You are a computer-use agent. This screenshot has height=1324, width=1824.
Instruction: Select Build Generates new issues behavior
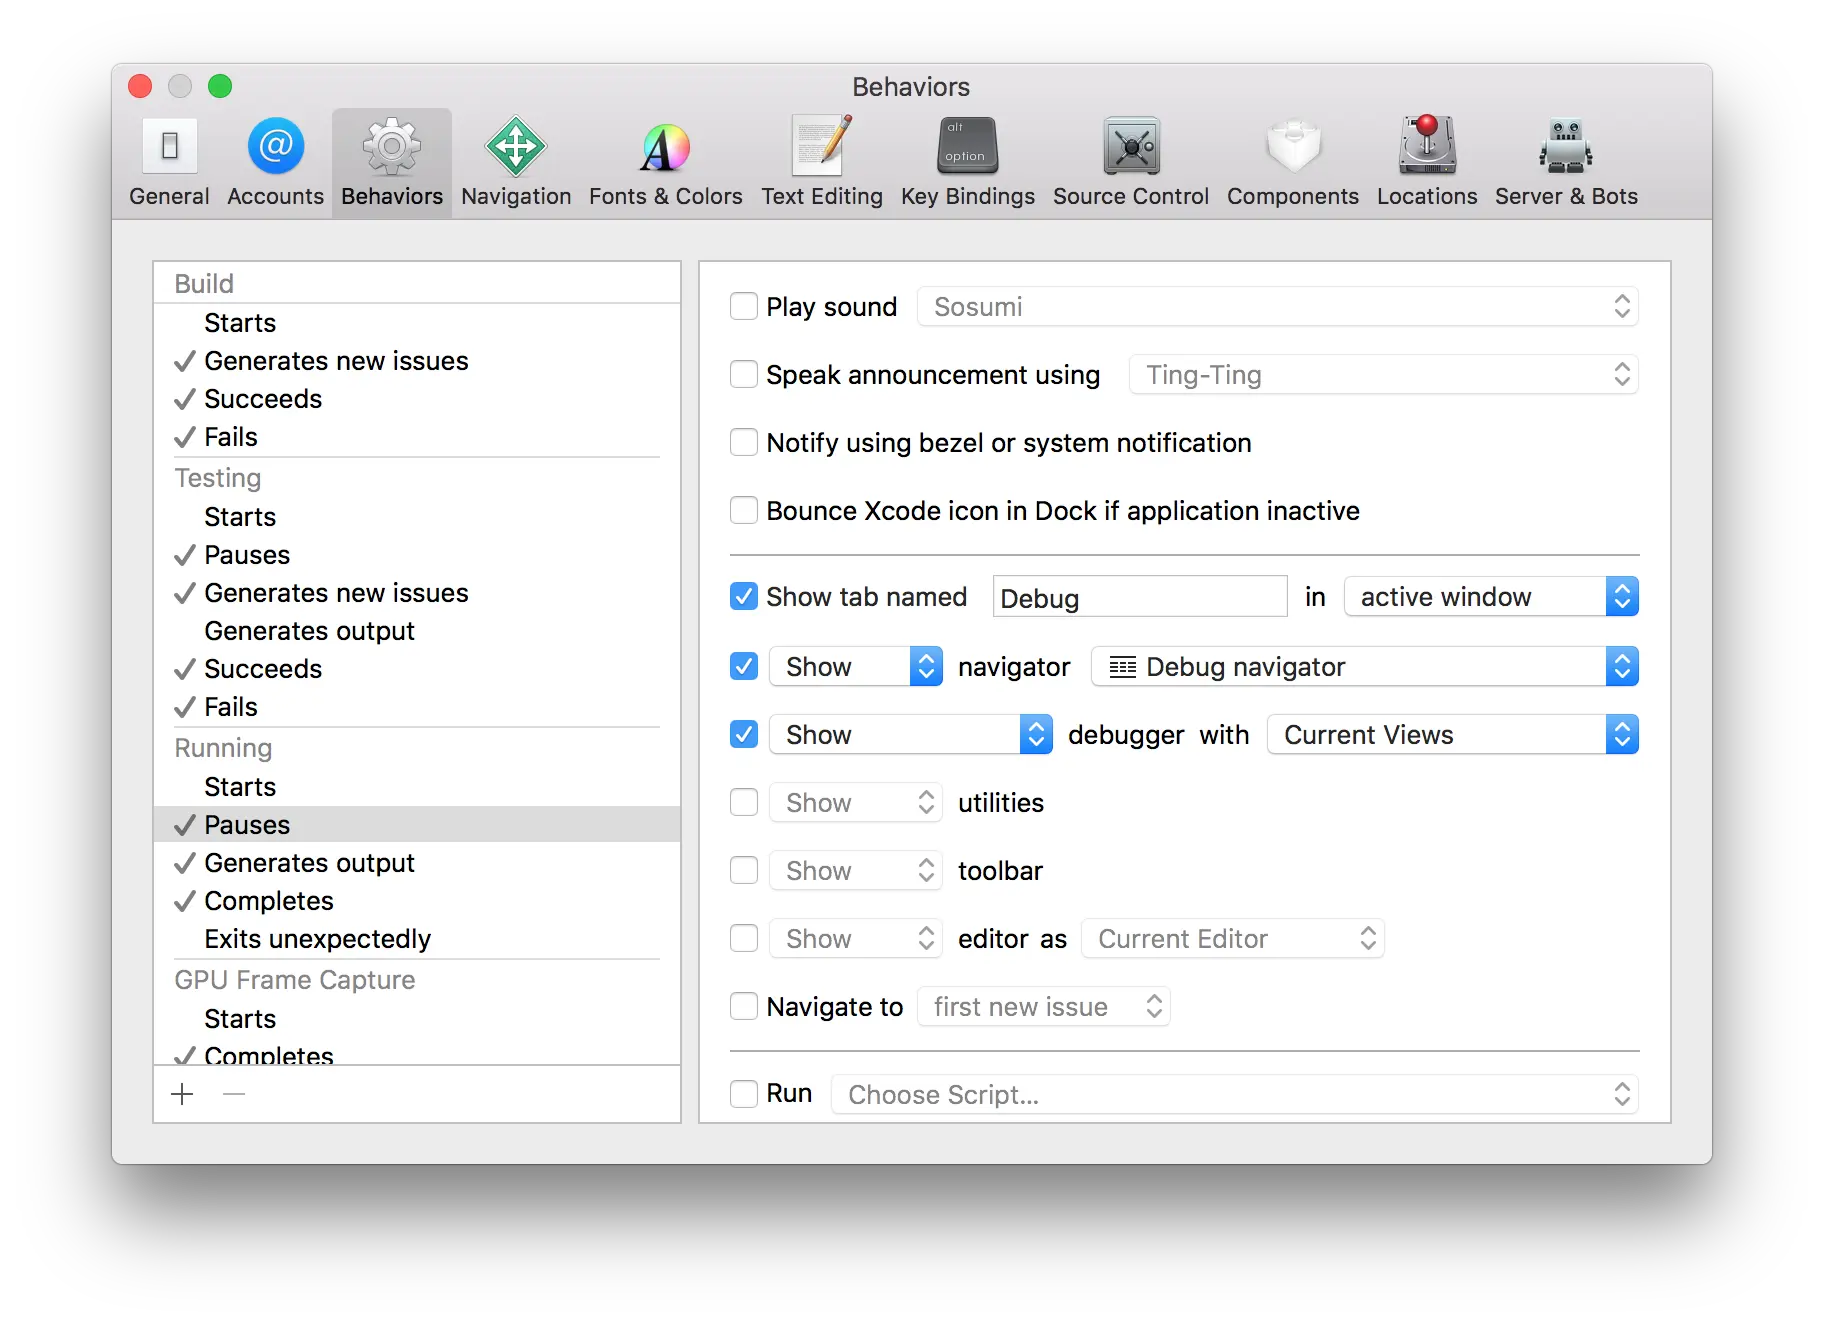(x=417, y=361)
